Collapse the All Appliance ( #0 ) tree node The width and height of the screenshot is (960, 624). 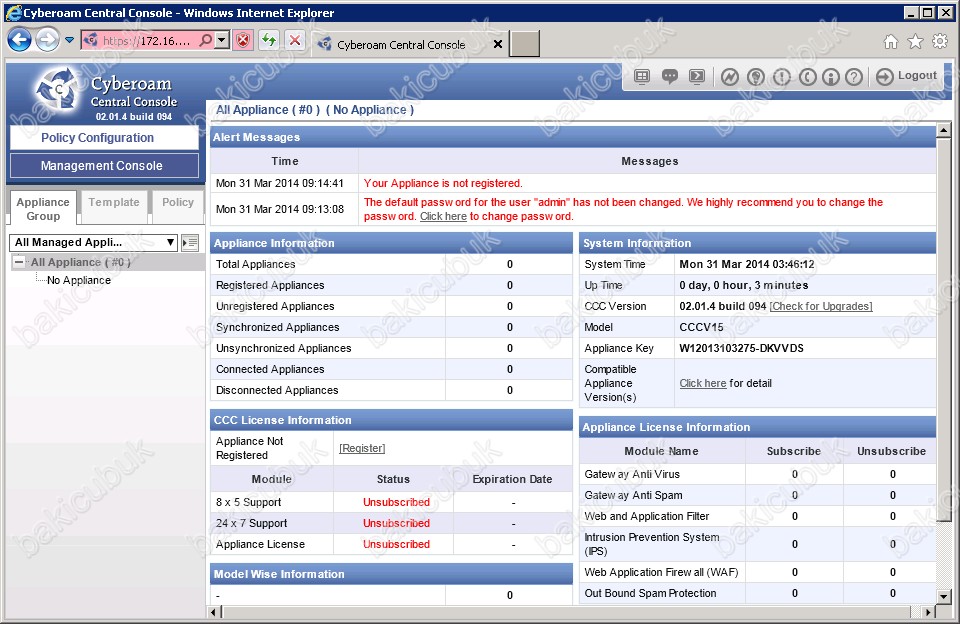(x=20, y=262)
